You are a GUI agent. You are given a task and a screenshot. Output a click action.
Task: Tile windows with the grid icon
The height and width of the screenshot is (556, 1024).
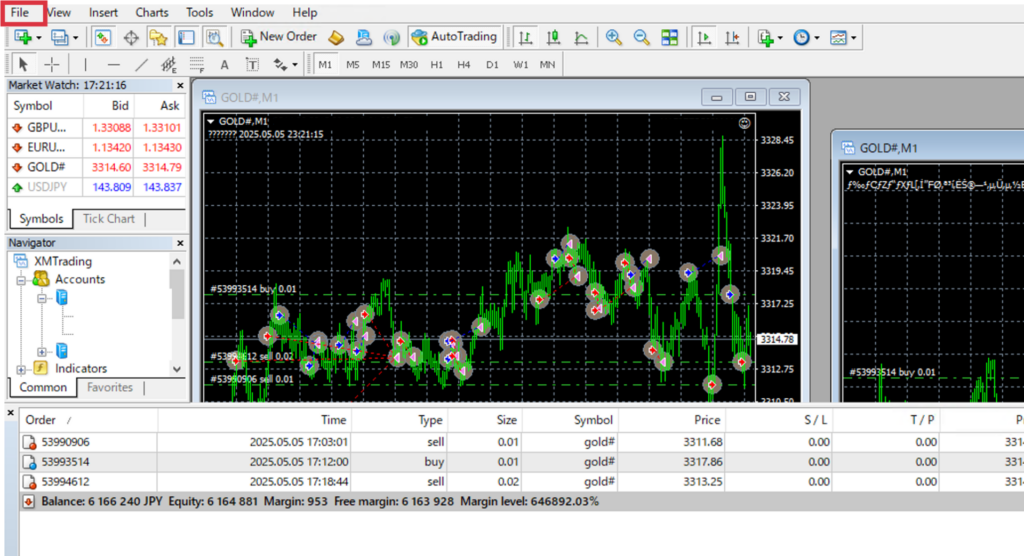[x=669, y=37]
